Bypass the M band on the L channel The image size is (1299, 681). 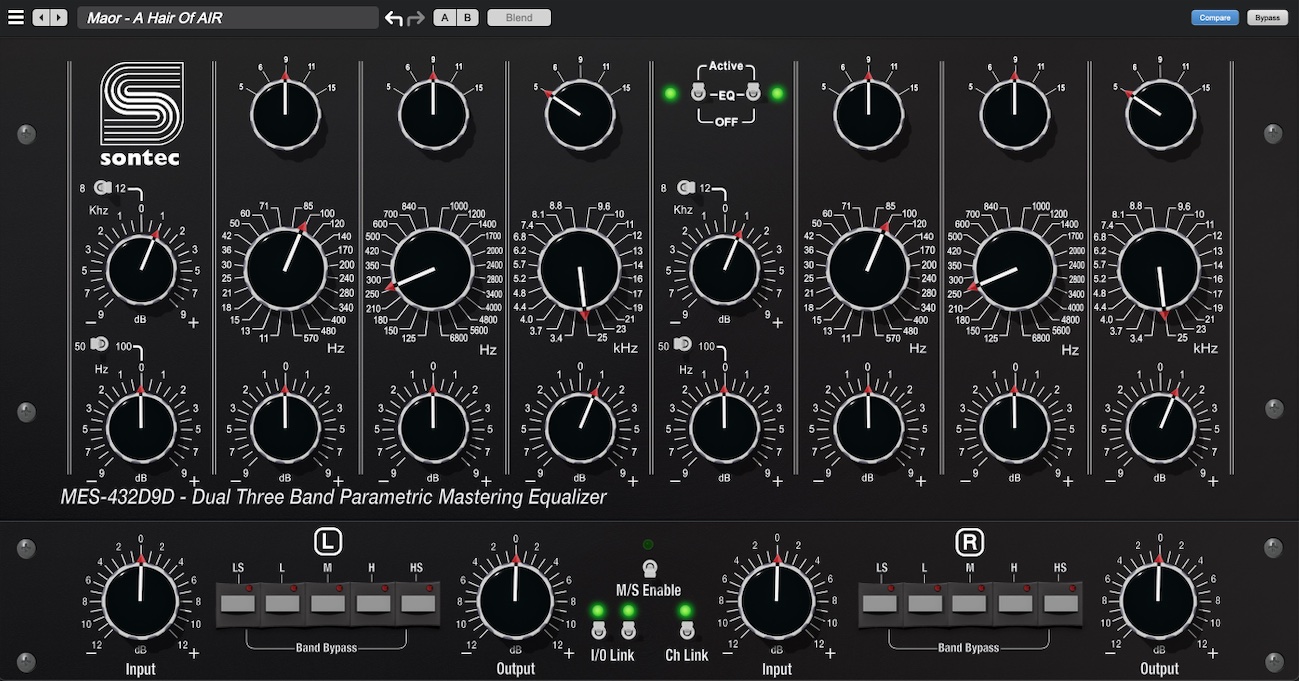[327, 602]
